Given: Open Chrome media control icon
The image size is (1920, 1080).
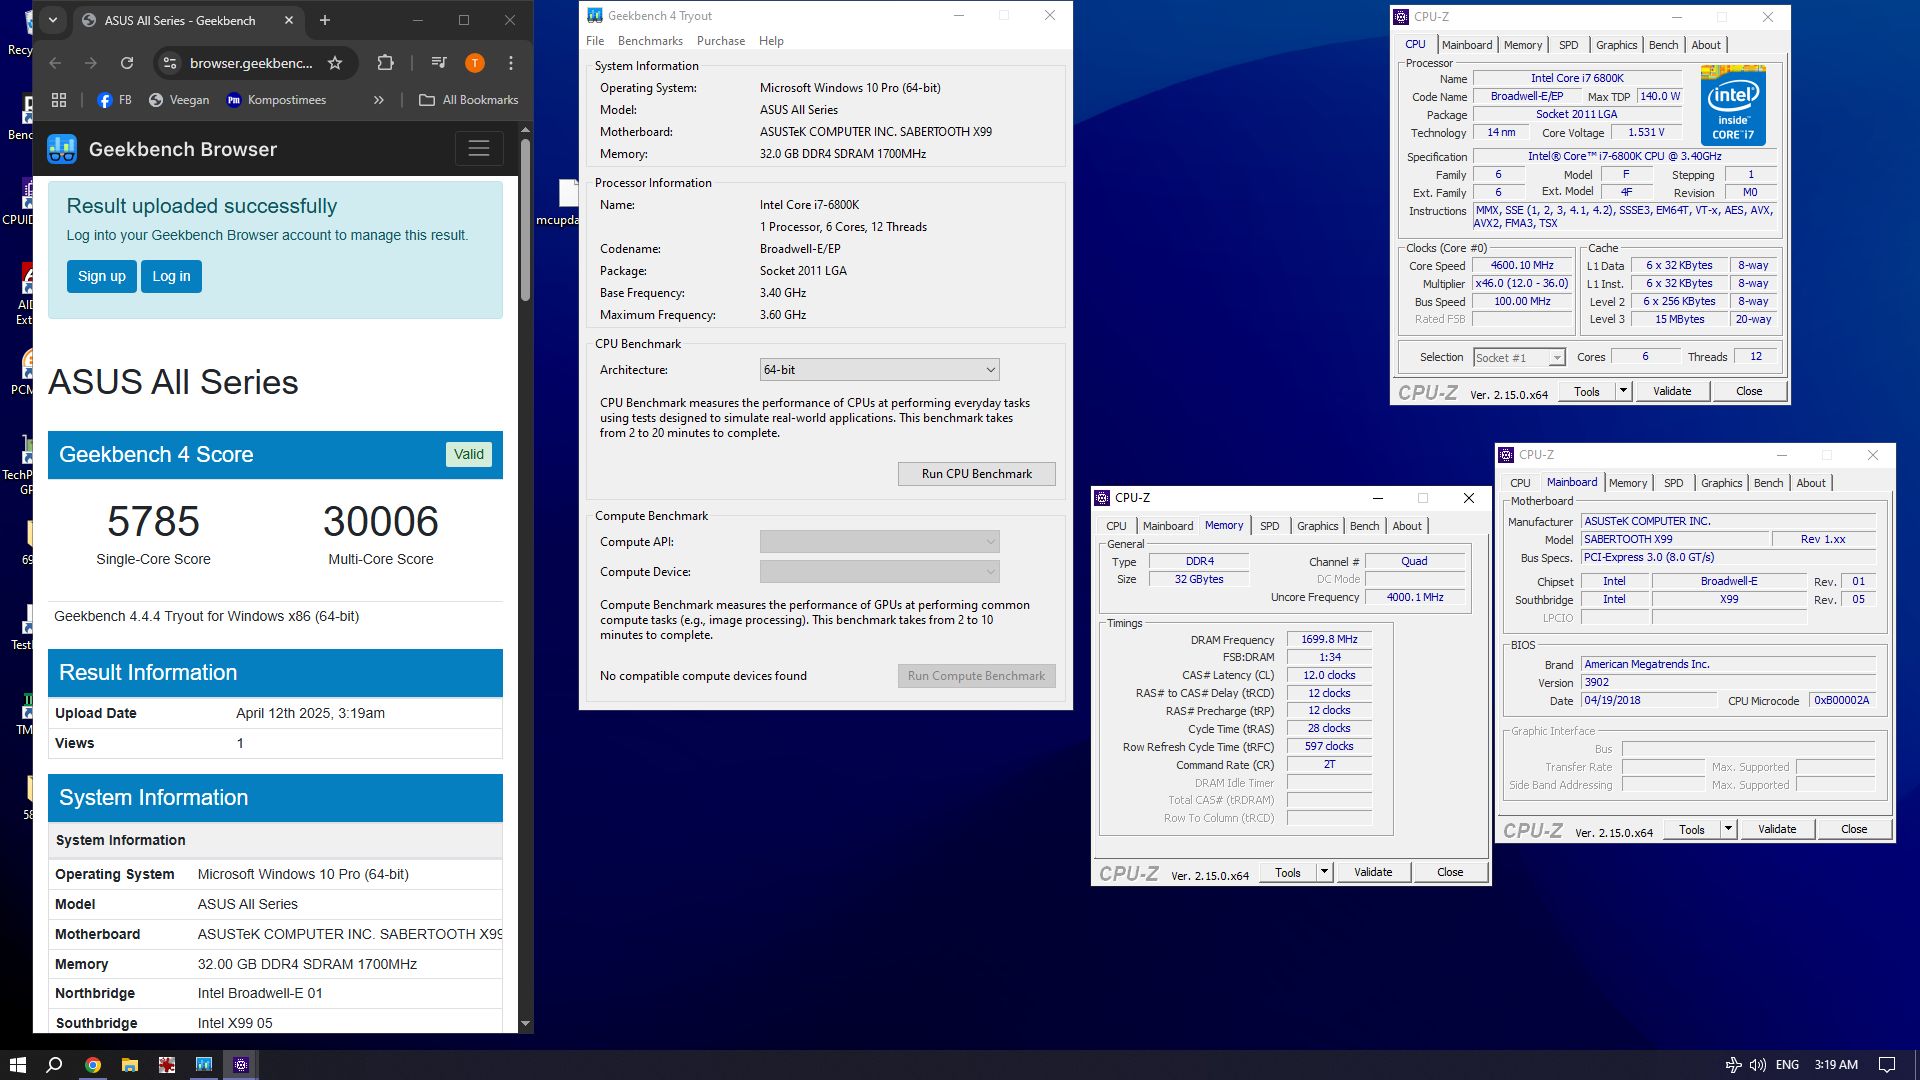Looking at the screenshot, I should 439,63.
